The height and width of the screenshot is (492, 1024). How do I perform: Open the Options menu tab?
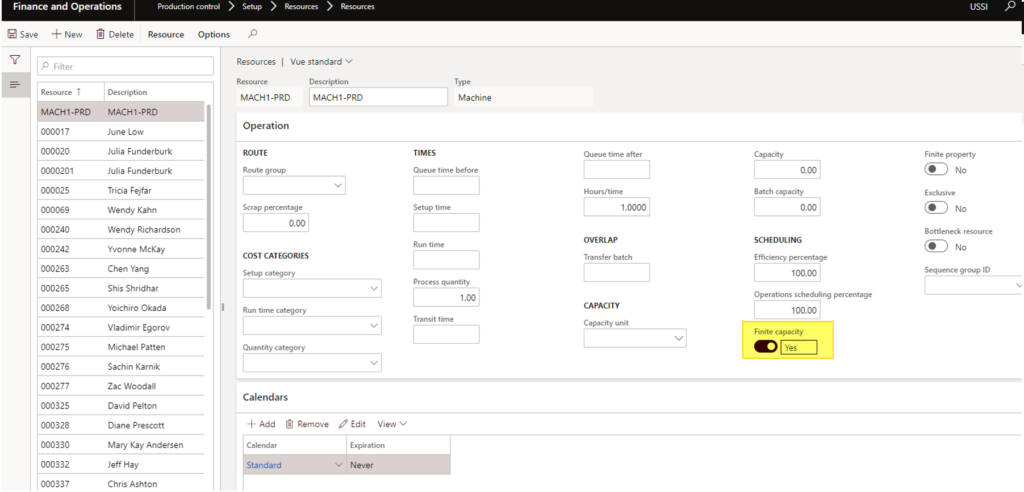[214, 34]
